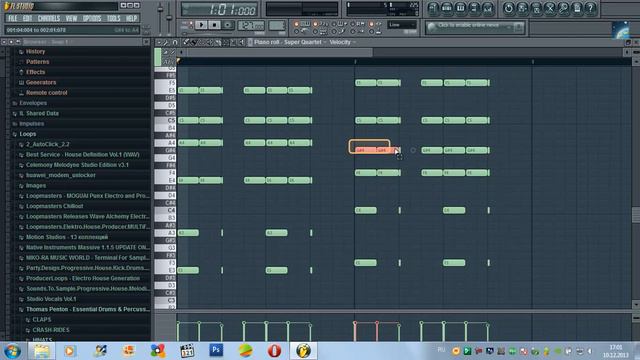Click the circular arrow undo icon
640x360 pixels.
tap(509, 8)
